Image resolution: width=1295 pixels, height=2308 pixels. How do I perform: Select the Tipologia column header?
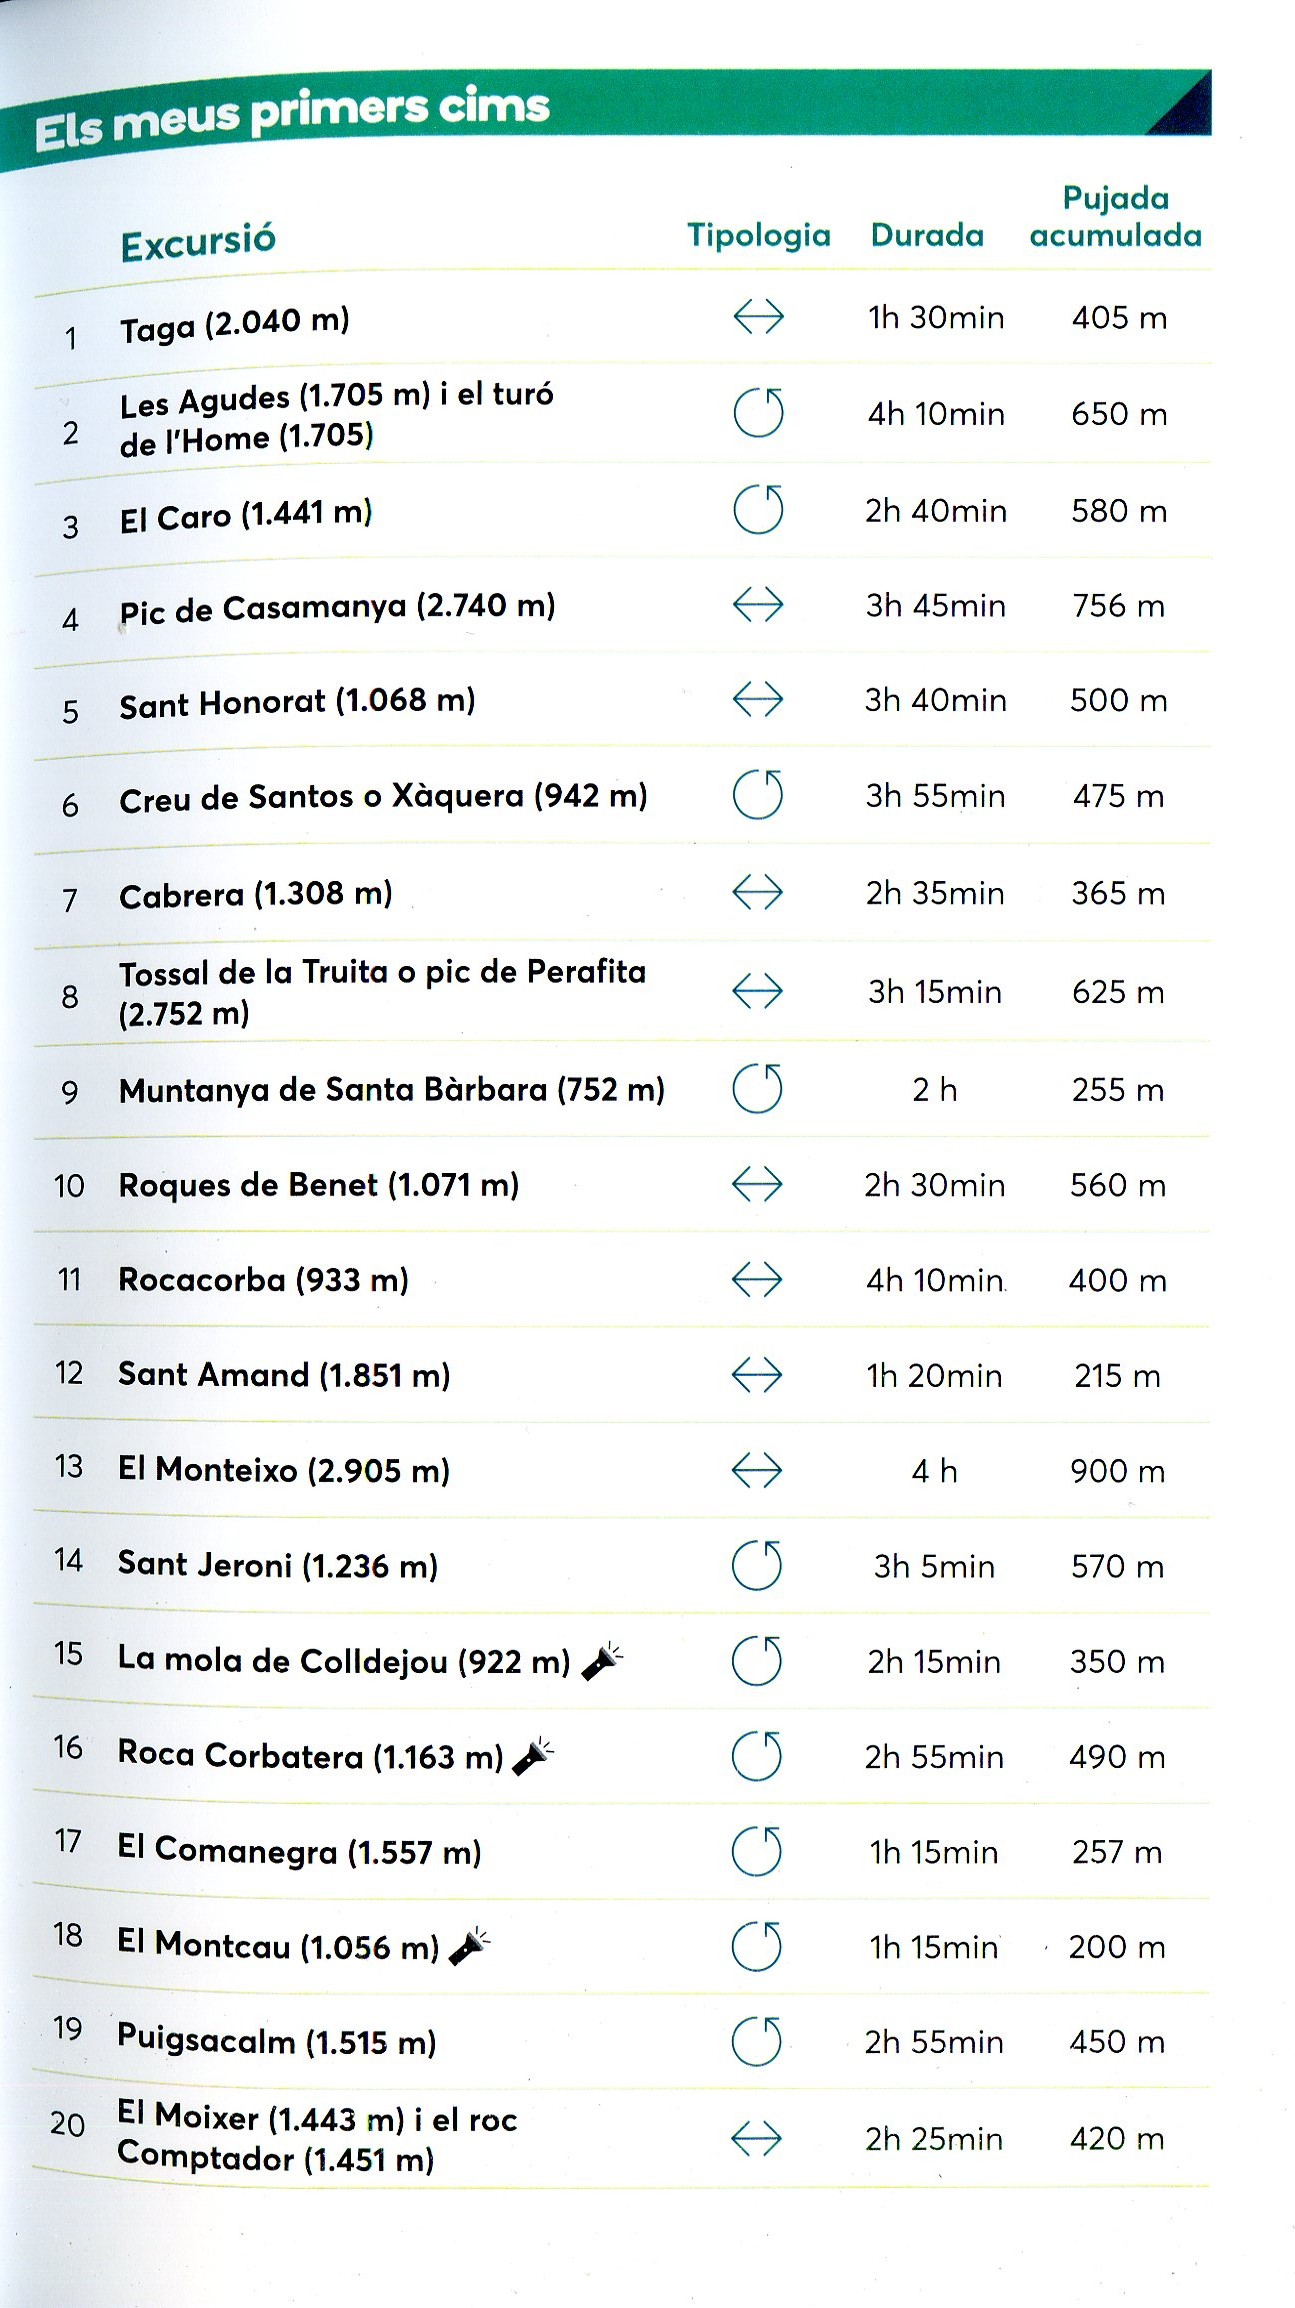759,235
